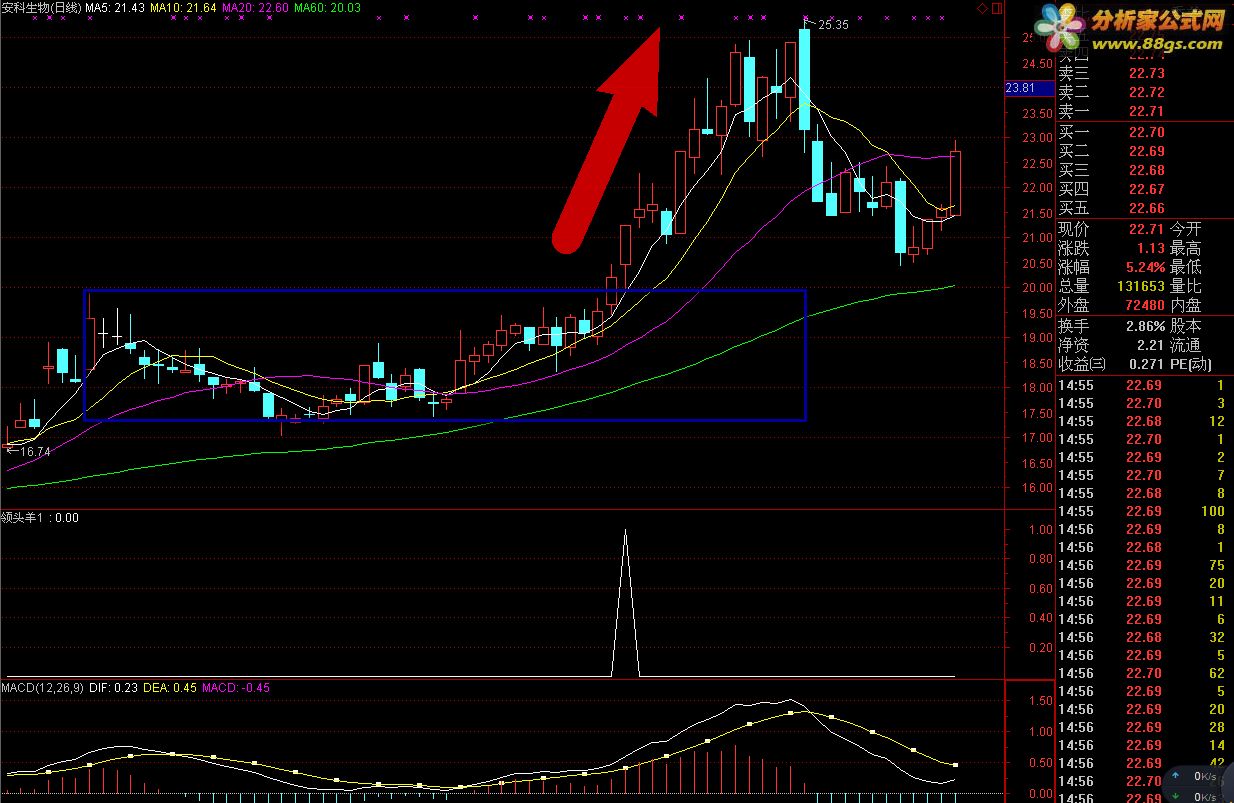Screen dimensions: 1234x803
Task: Click the white spike in the 领头羊 indicator pane
Action: pyautogui.click(x=625, y=603)
